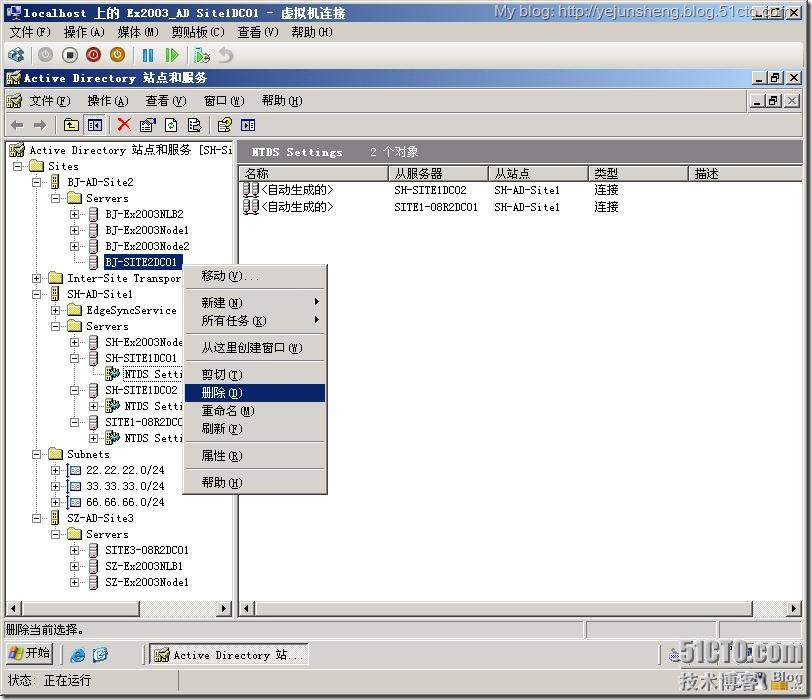Screen dimensions: 812x700
Task: Expand the BJ-Ex2003Node1 server node
Action: (x=75, y=230)
